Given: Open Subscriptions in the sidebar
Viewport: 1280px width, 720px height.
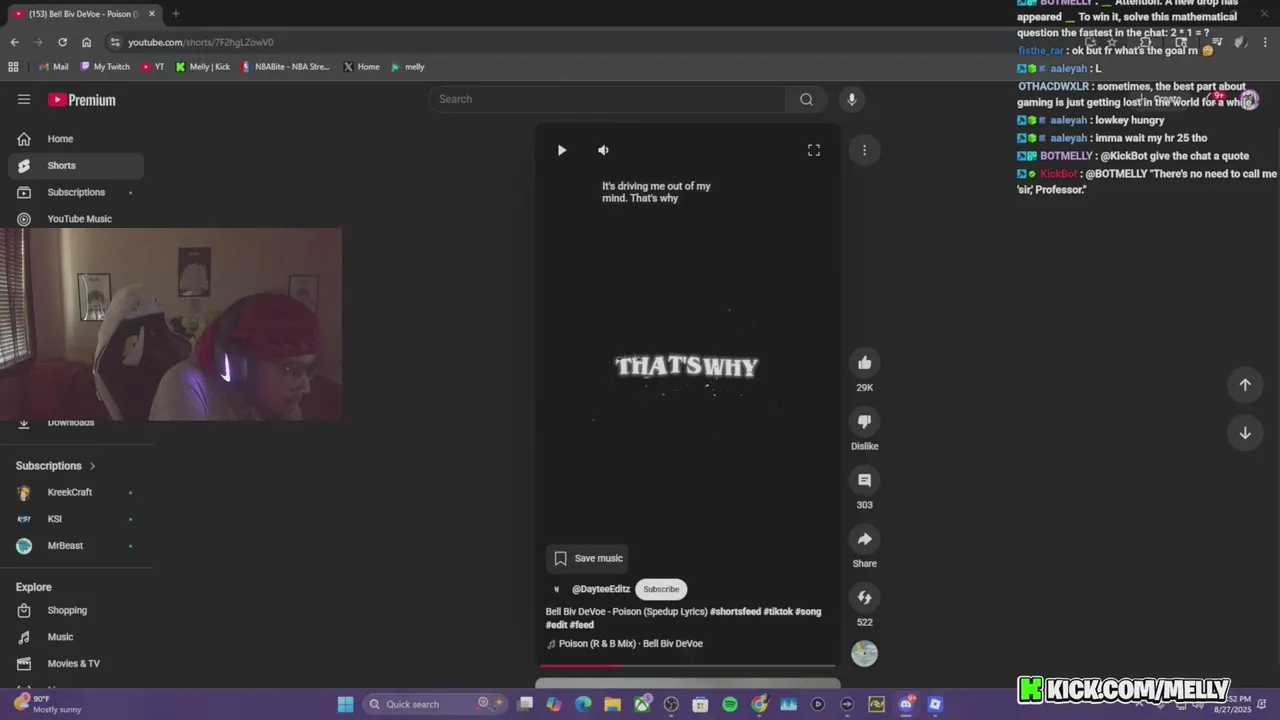Looking at the screenshot, I should [76, 192].
